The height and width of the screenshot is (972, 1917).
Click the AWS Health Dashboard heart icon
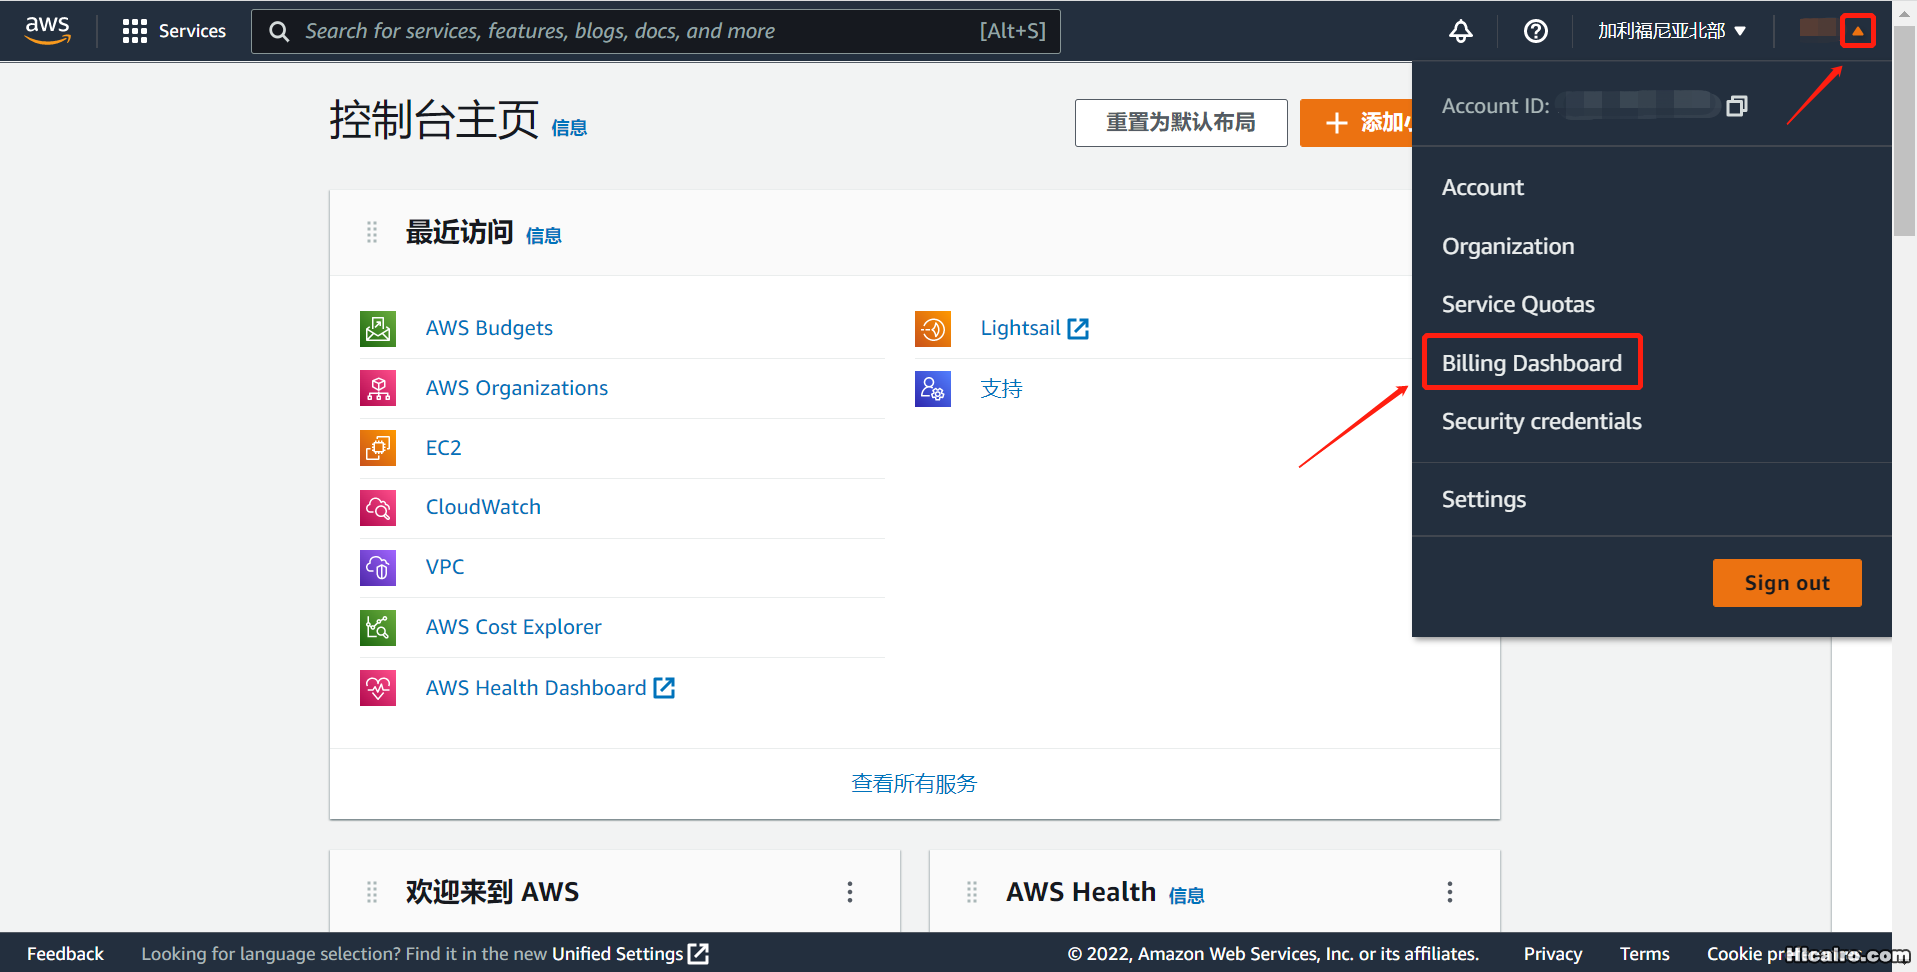click(378, 688)
